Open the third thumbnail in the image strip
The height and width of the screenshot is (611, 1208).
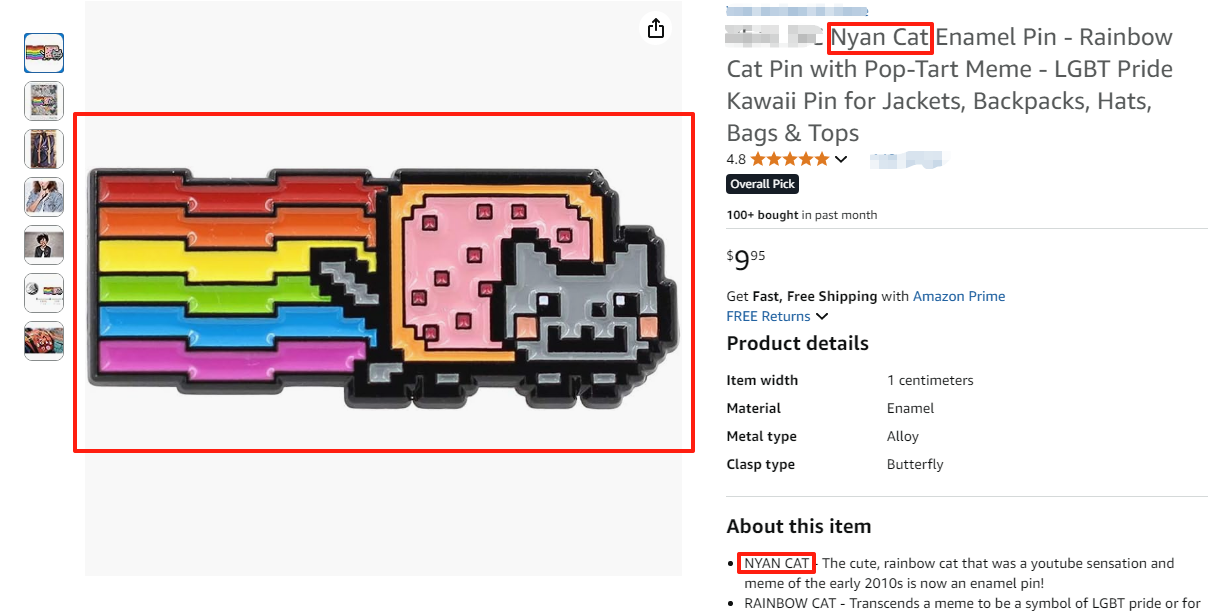point(44,149)
